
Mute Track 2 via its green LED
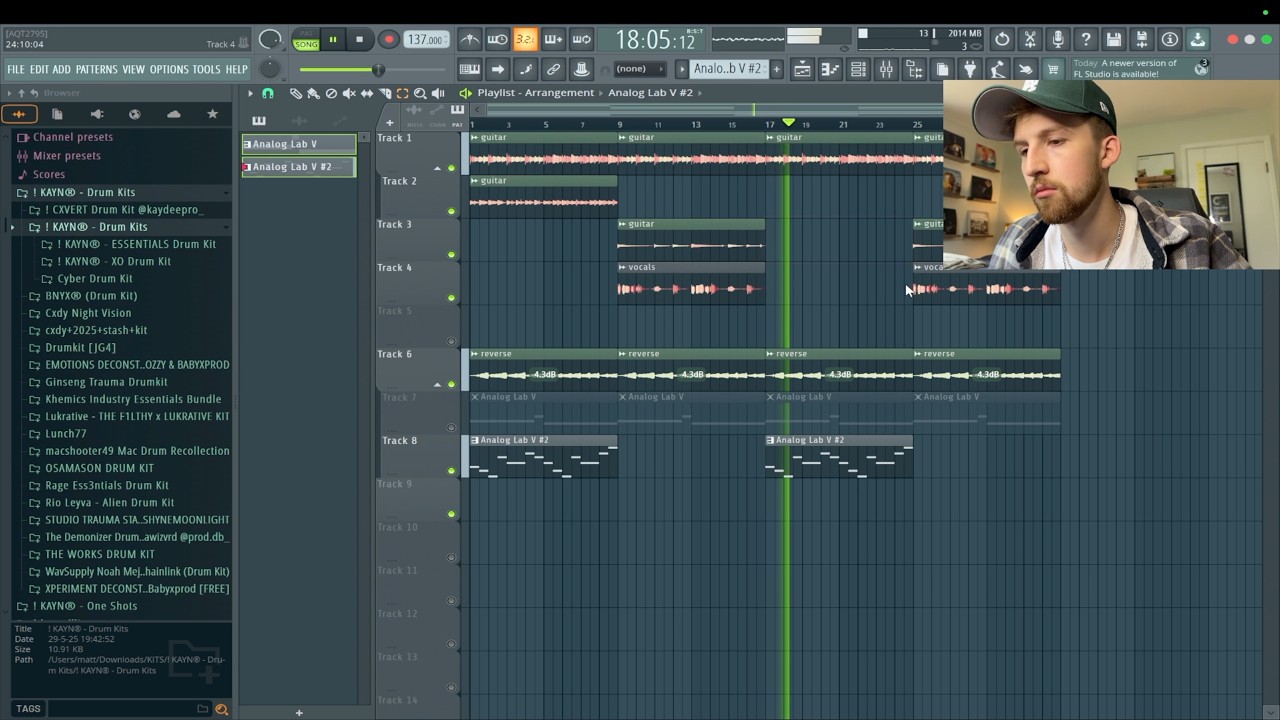[451, 211]
